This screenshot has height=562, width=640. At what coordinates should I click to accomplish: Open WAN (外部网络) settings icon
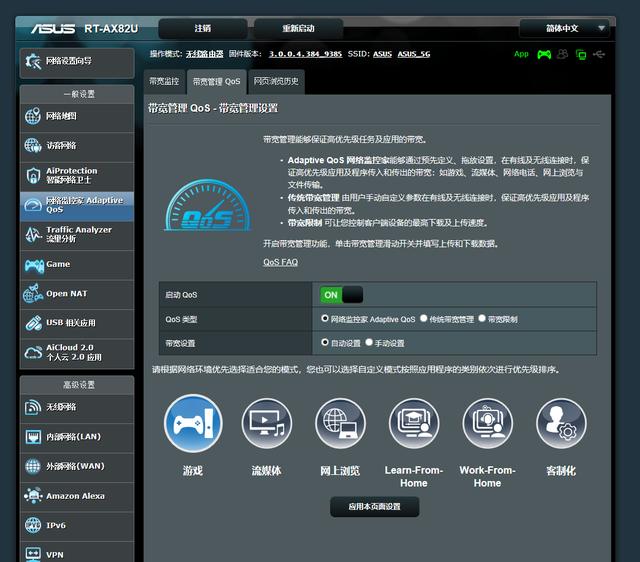click(33, 466)
